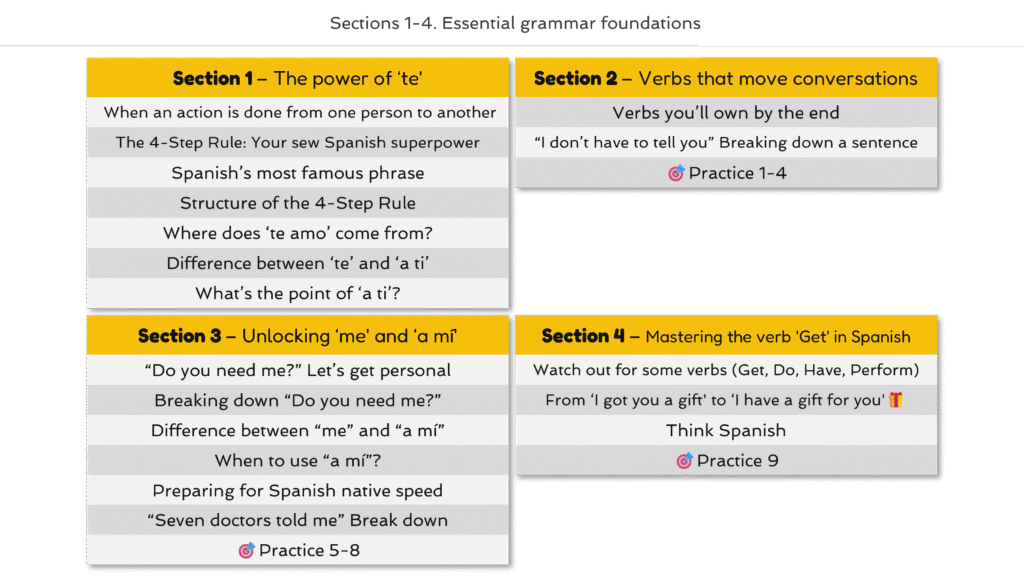This screenshot has height=579, width=1024.
Task: Open 'Spanish's most famous phrase' lesson
Action: pyautogui.click(x=298, y=173)
